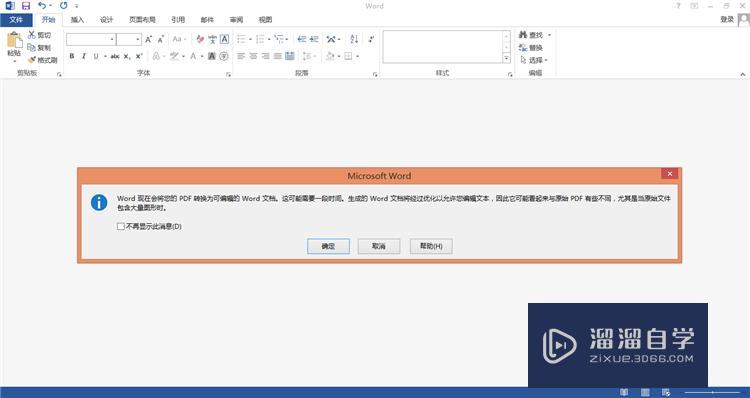Open the Find (查找) dropdown arrow
The width and height of the screenshot is (750, 398).
(549, 35)
